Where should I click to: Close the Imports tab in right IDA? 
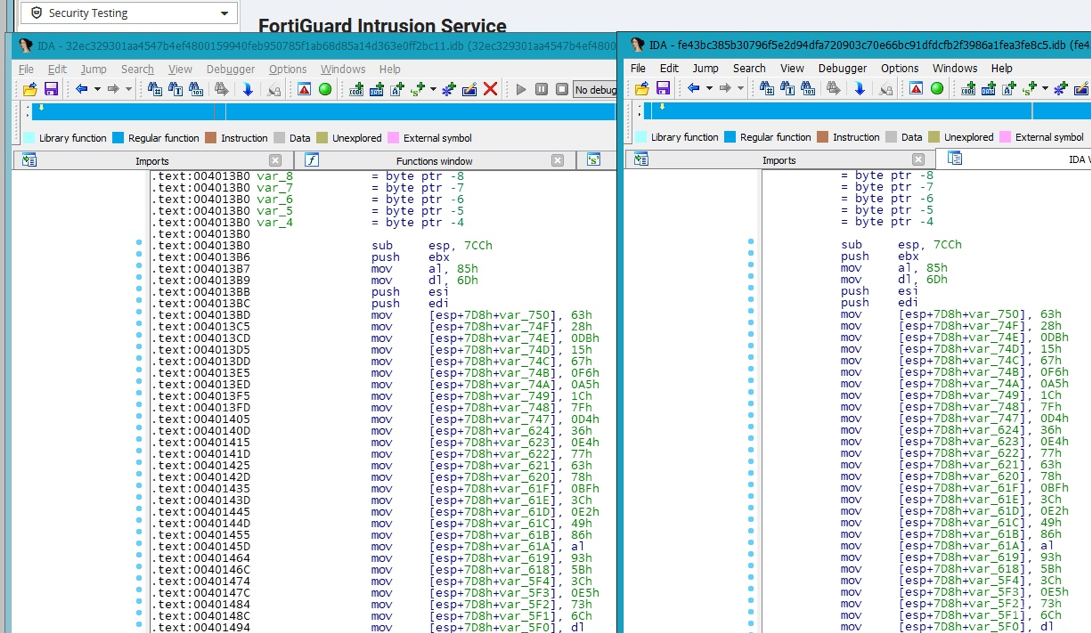click(x=918, y=160)
